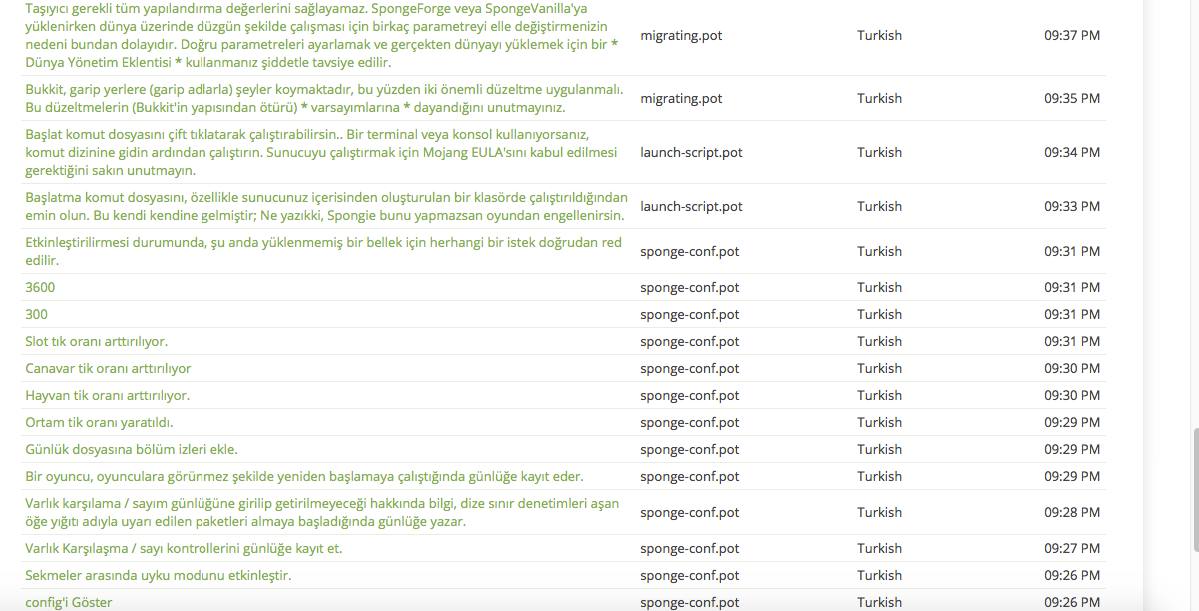The width and height of the screenshot is (1199, 611).
Task: Open 'Günlük dosyasına bölüm izleri ekle.' link
Action: tap(132, 450)
